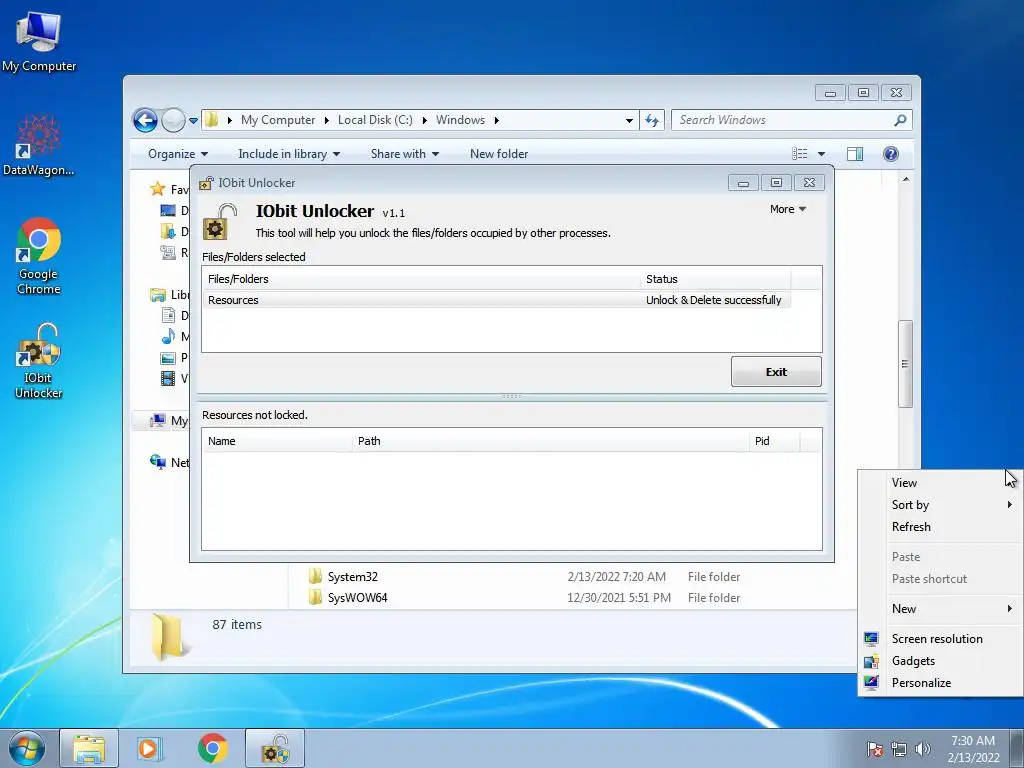Click My Computer breadcrumb
The height and width of the screenshot is (768, 1024).
click(278, 120)
